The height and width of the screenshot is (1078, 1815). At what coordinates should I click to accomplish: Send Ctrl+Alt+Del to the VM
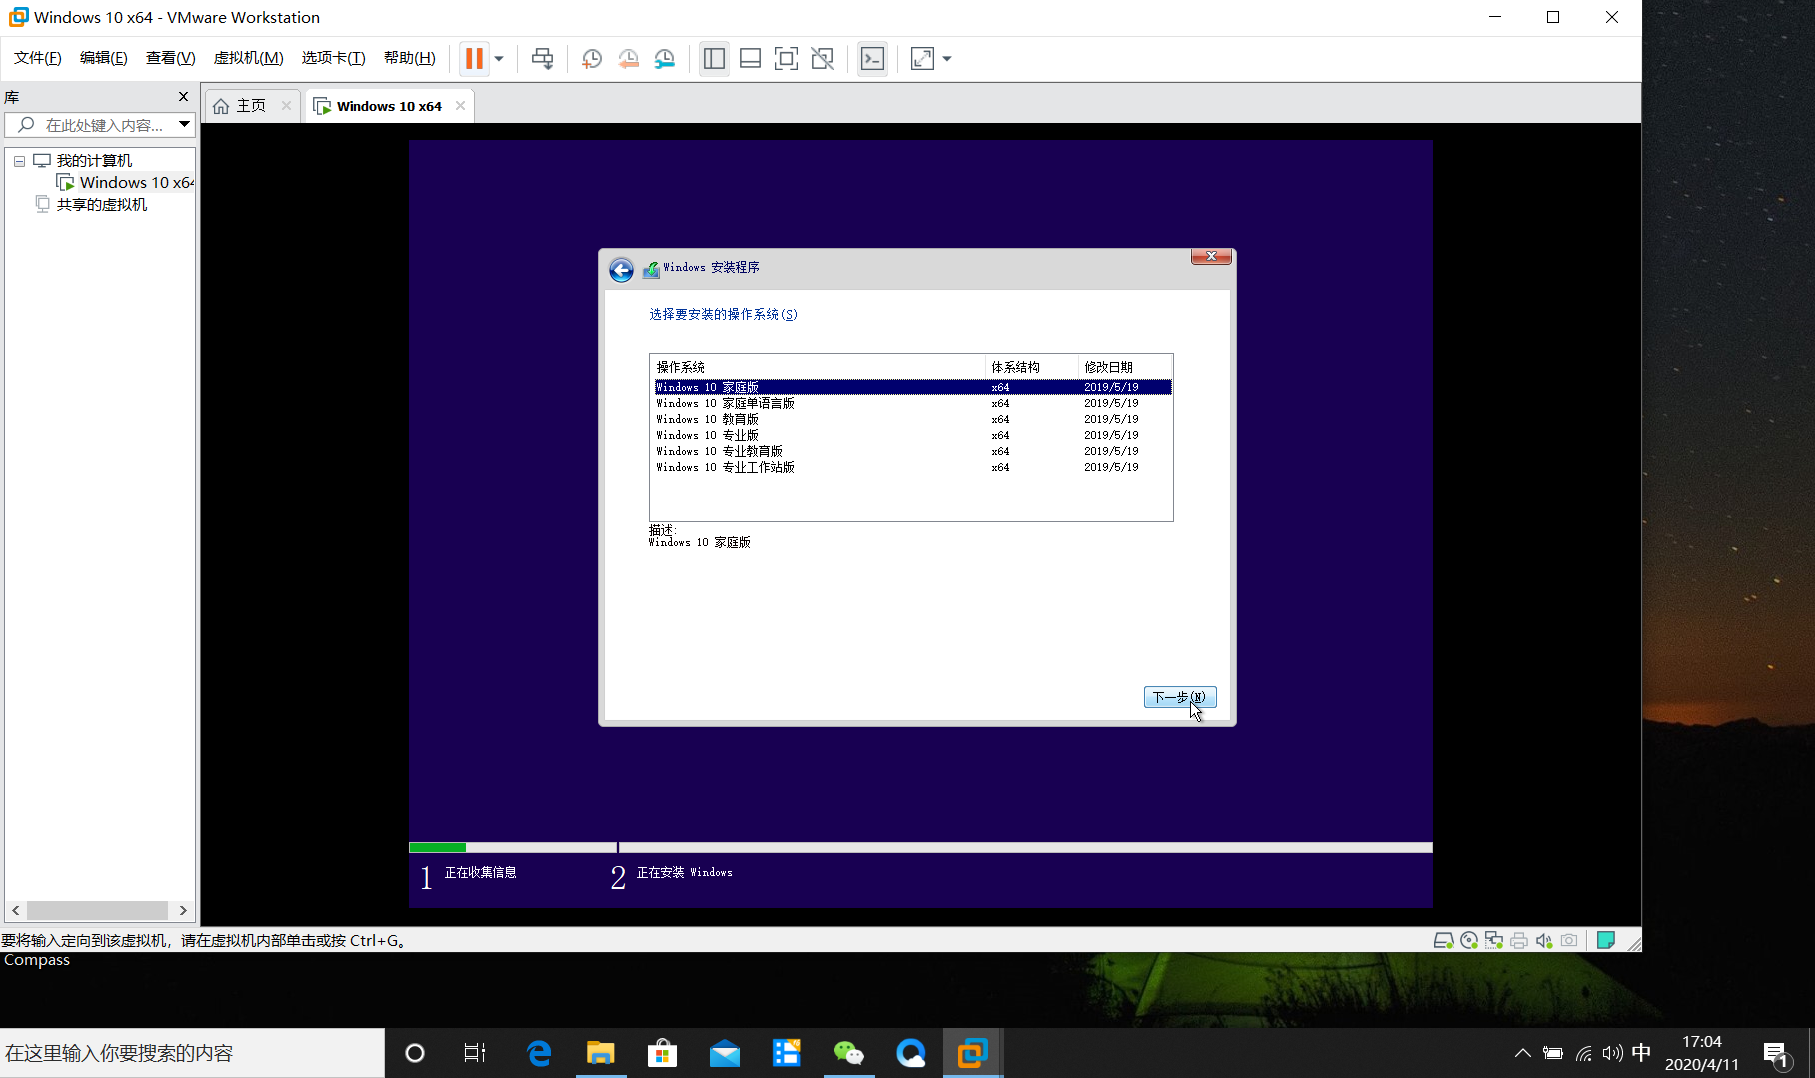click(x=542, y=59)
